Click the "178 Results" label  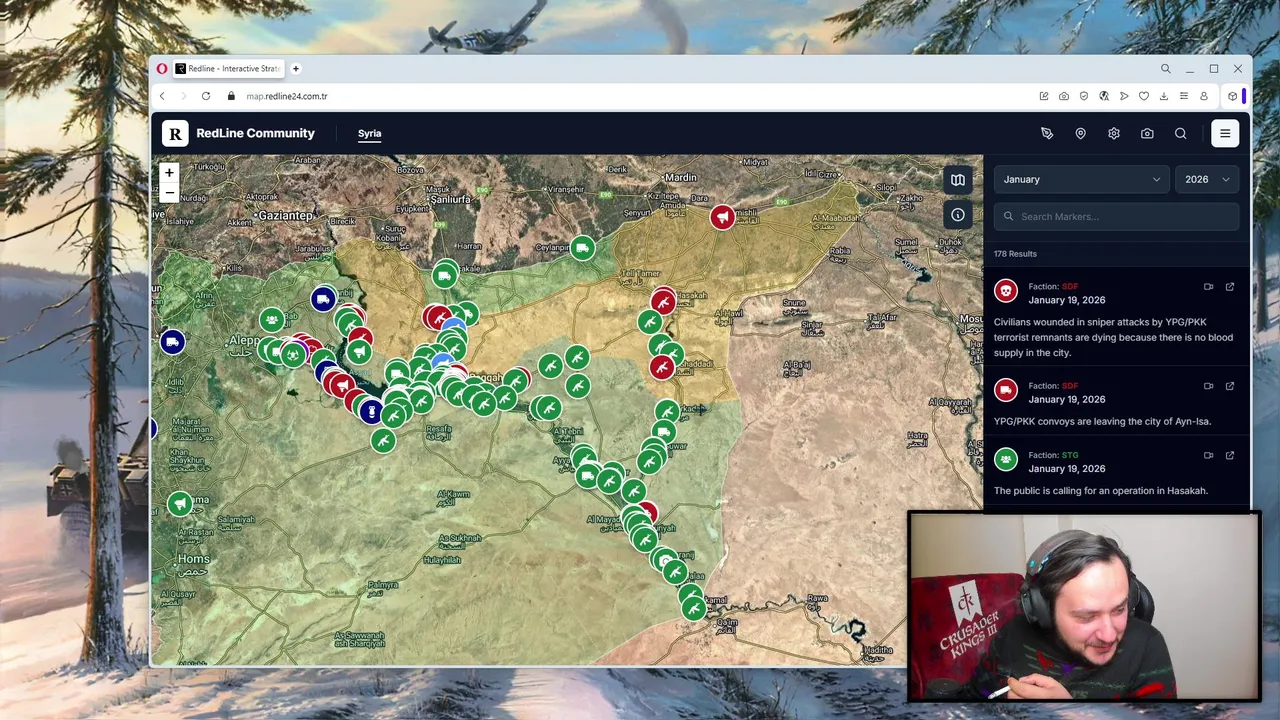1015,254
